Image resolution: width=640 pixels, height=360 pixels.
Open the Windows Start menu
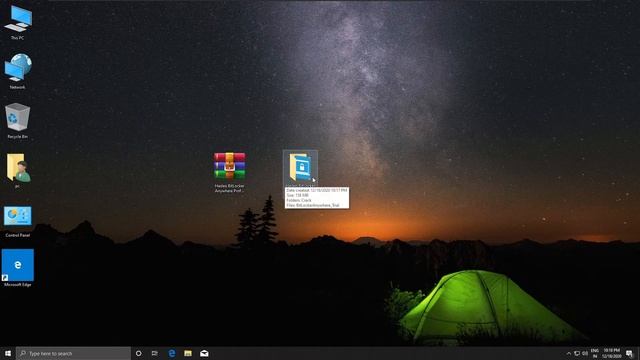pyautogui.click(x=8, y=353)
